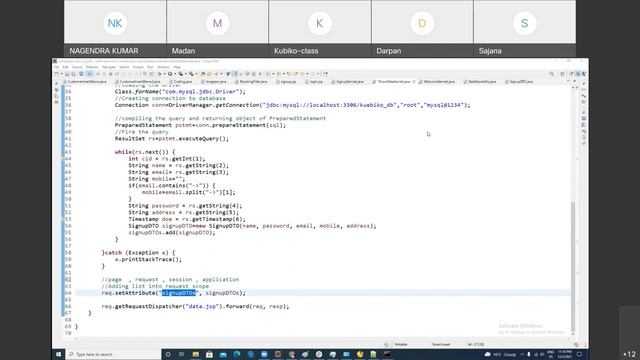This screenshot has width=640, height=360.
Task: Click the taskbar search box
Action: click(x=113, y=354)
